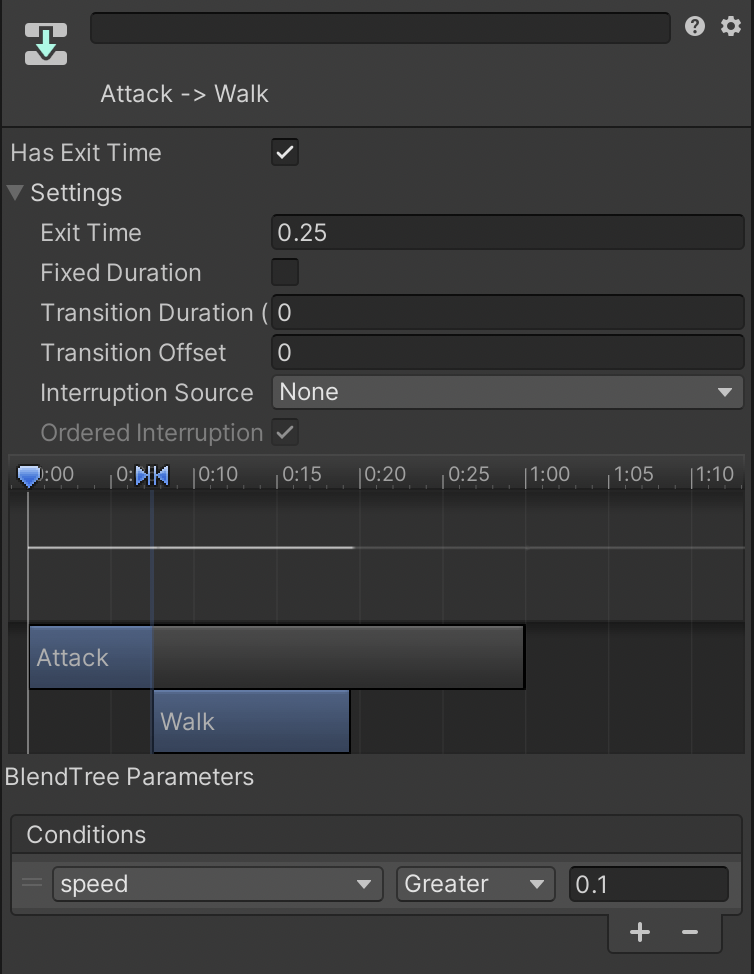This screenshot has height=974, width=754.
Task: Click the minus icon to remove condition
Action: pos(690,932)
